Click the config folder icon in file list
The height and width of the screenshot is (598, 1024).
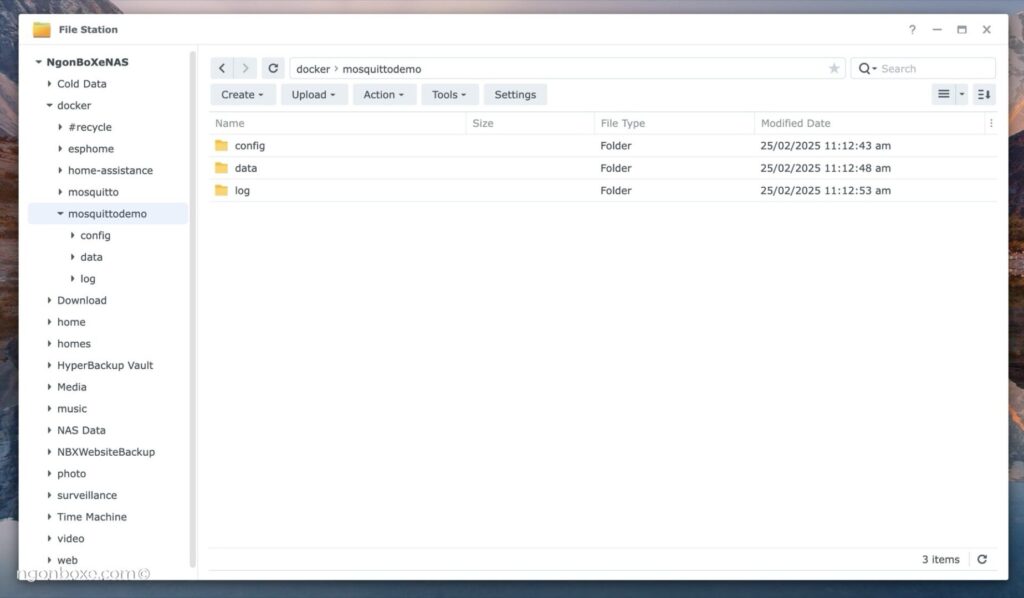point(221,146)
